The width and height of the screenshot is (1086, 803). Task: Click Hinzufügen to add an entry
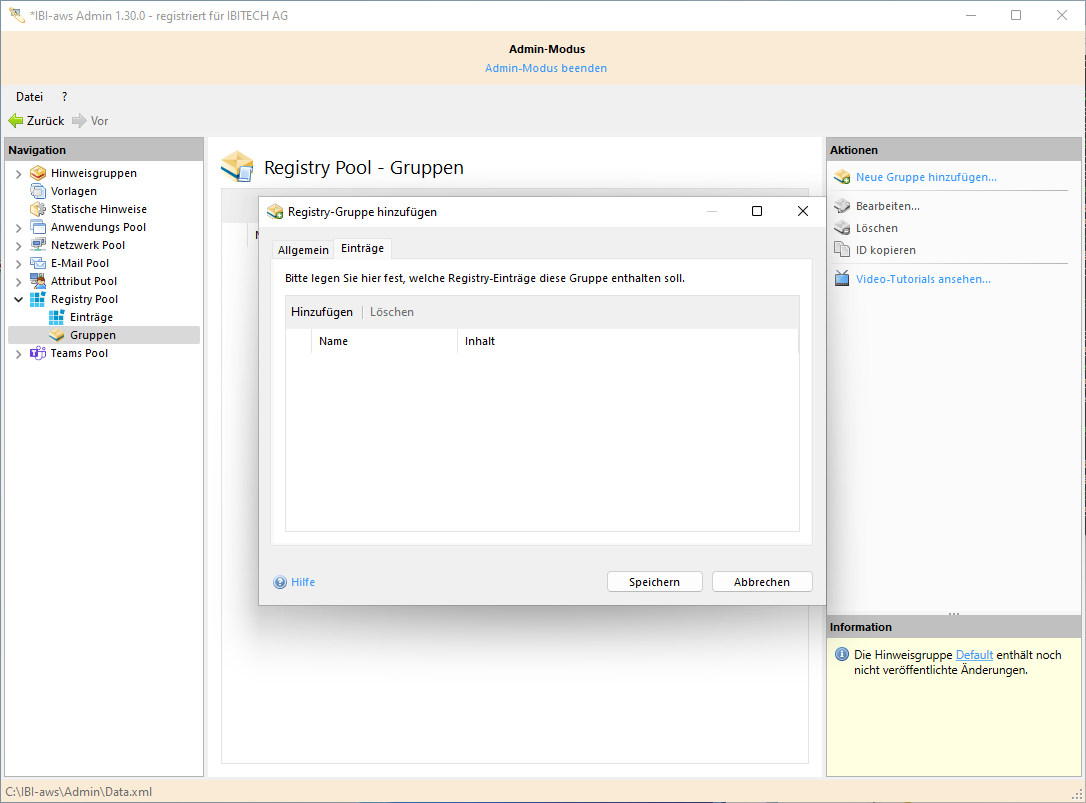[x=322, y=312]
